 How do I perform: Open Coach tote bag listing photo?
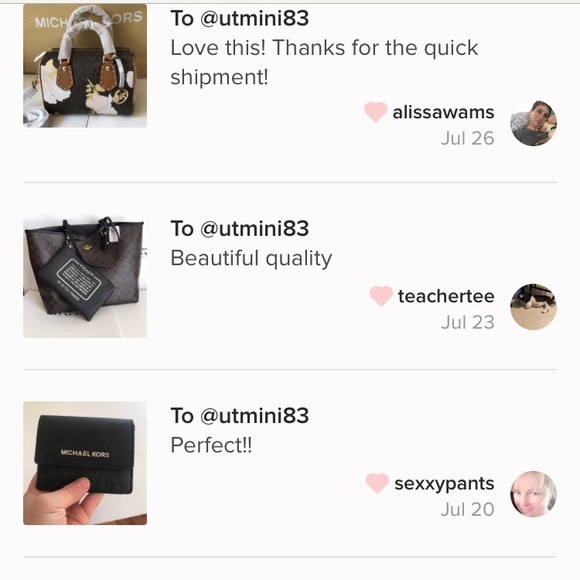point(85,276)
